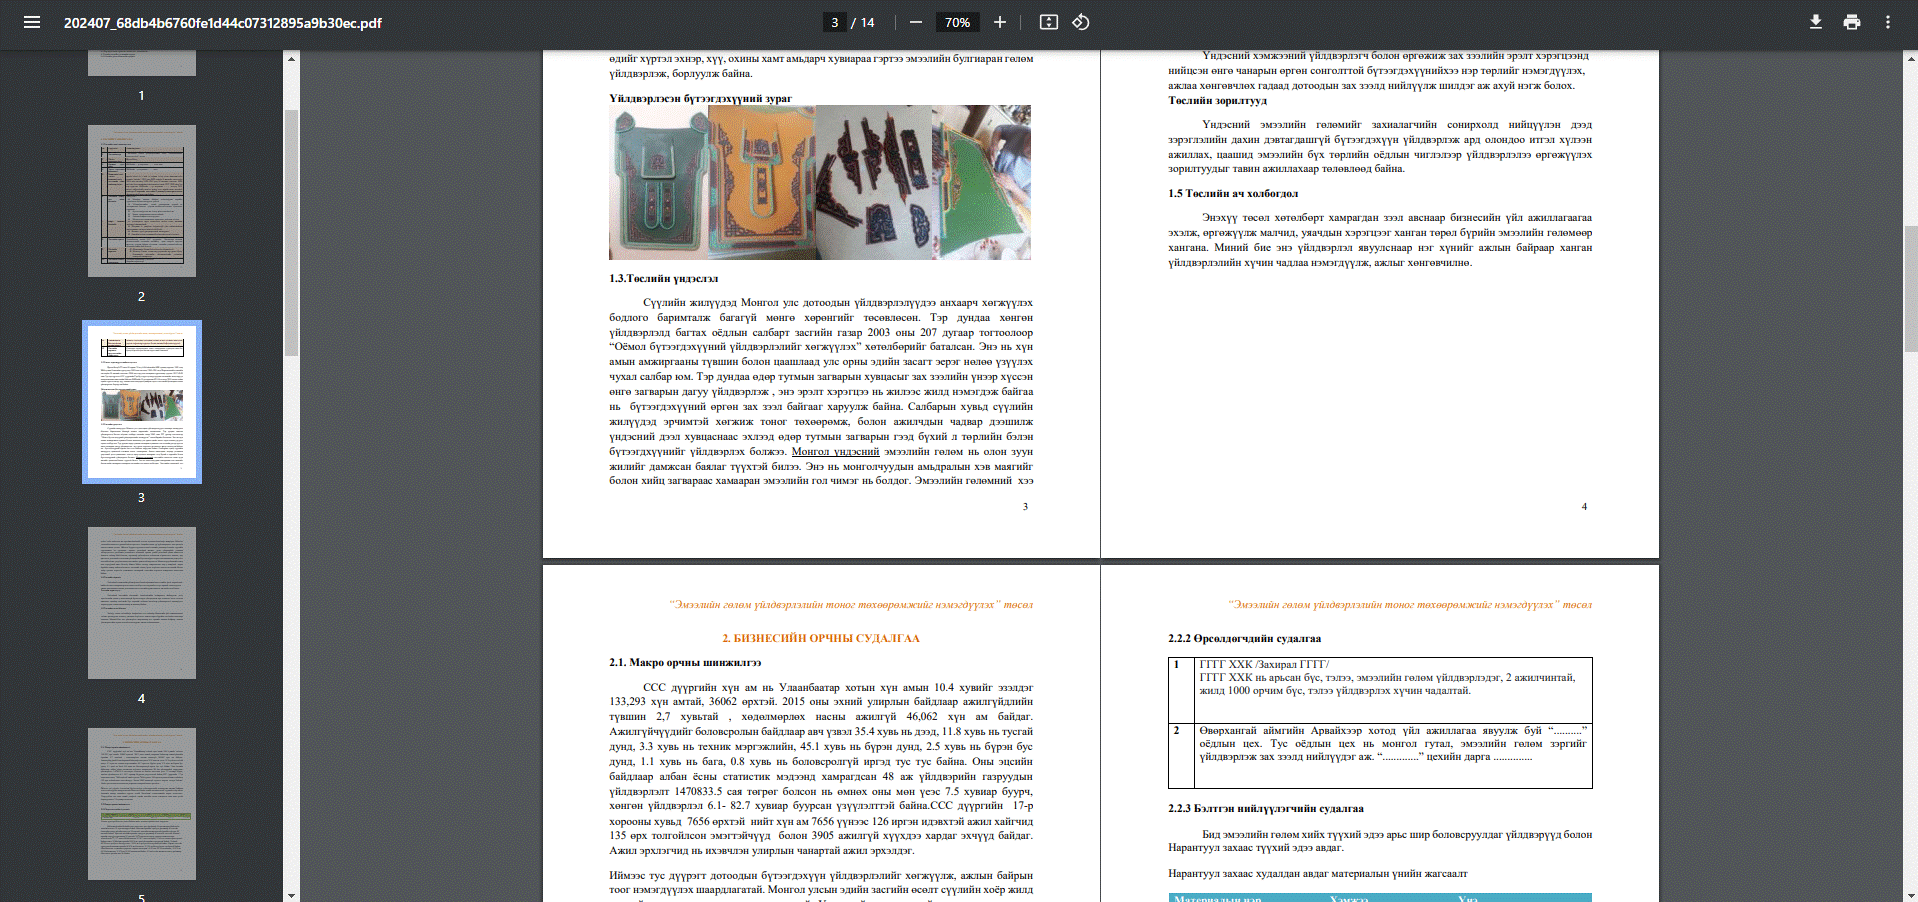Edit the 70% zoom level field
The image size is (1918, 902).
point(957,22)
